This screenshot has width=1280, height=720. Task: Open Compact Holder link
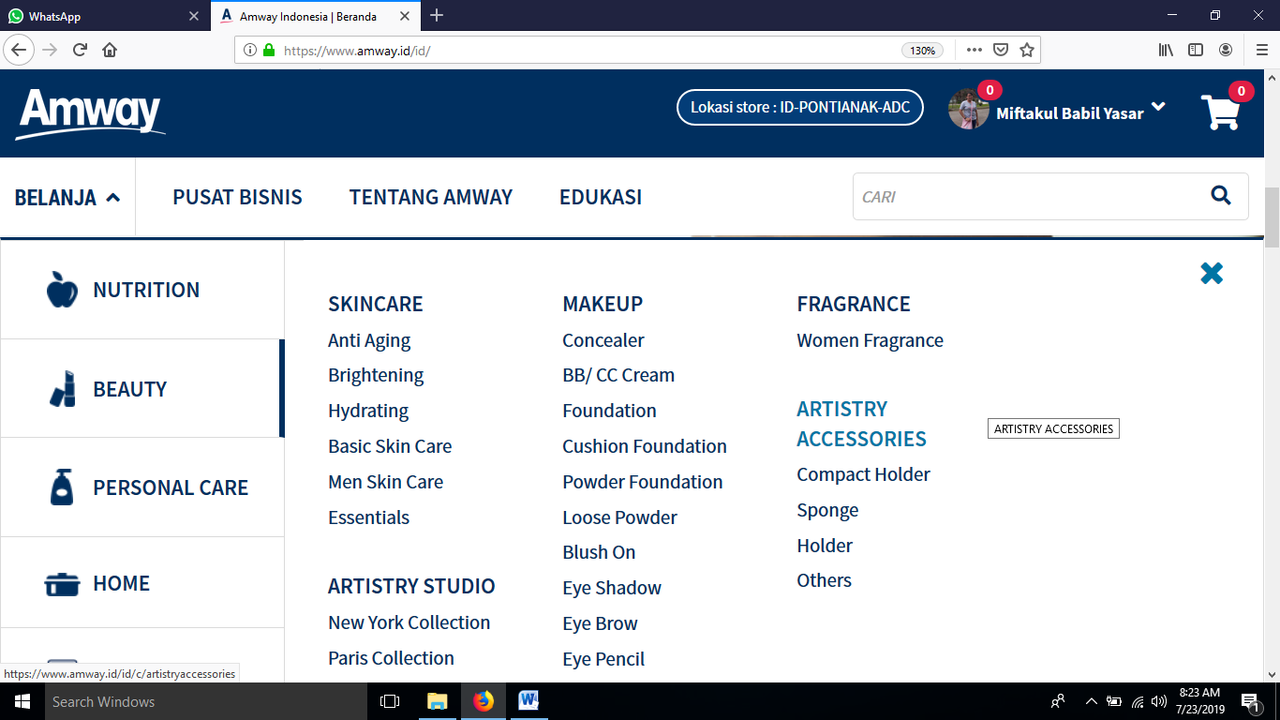pyautogui.click(x=863, y=474)
